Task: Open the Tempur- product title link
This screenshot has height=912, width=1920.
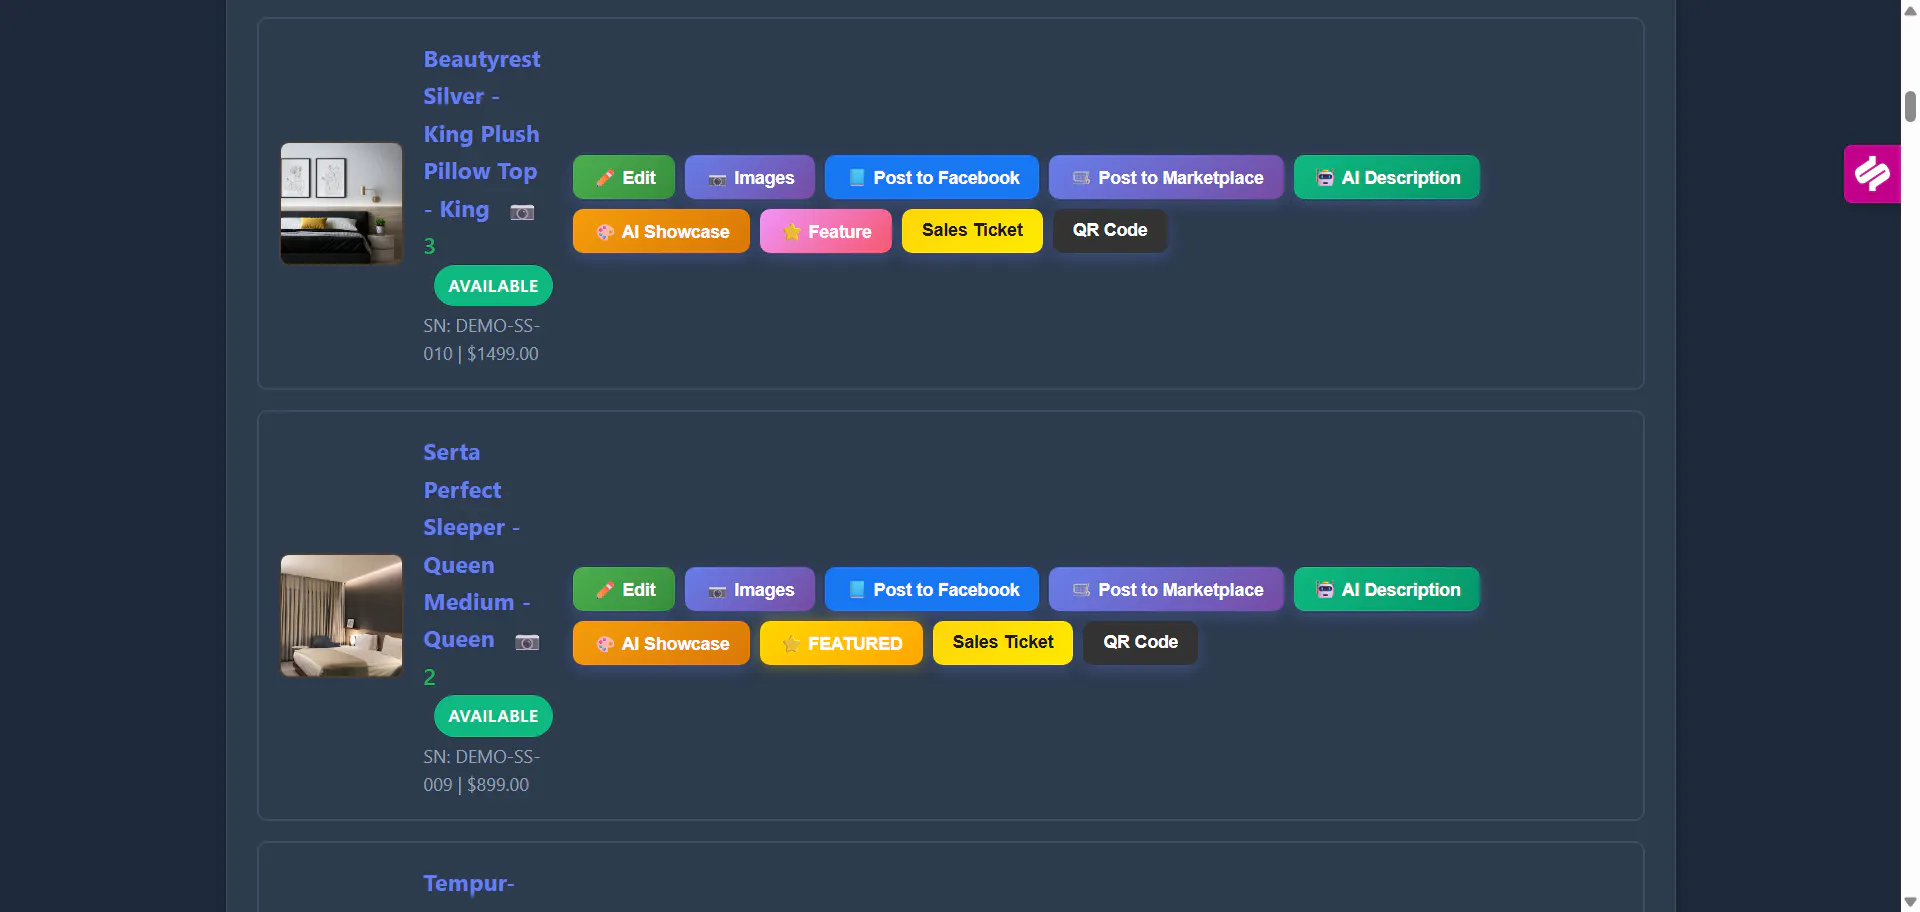Action: [x=469, y=884]
